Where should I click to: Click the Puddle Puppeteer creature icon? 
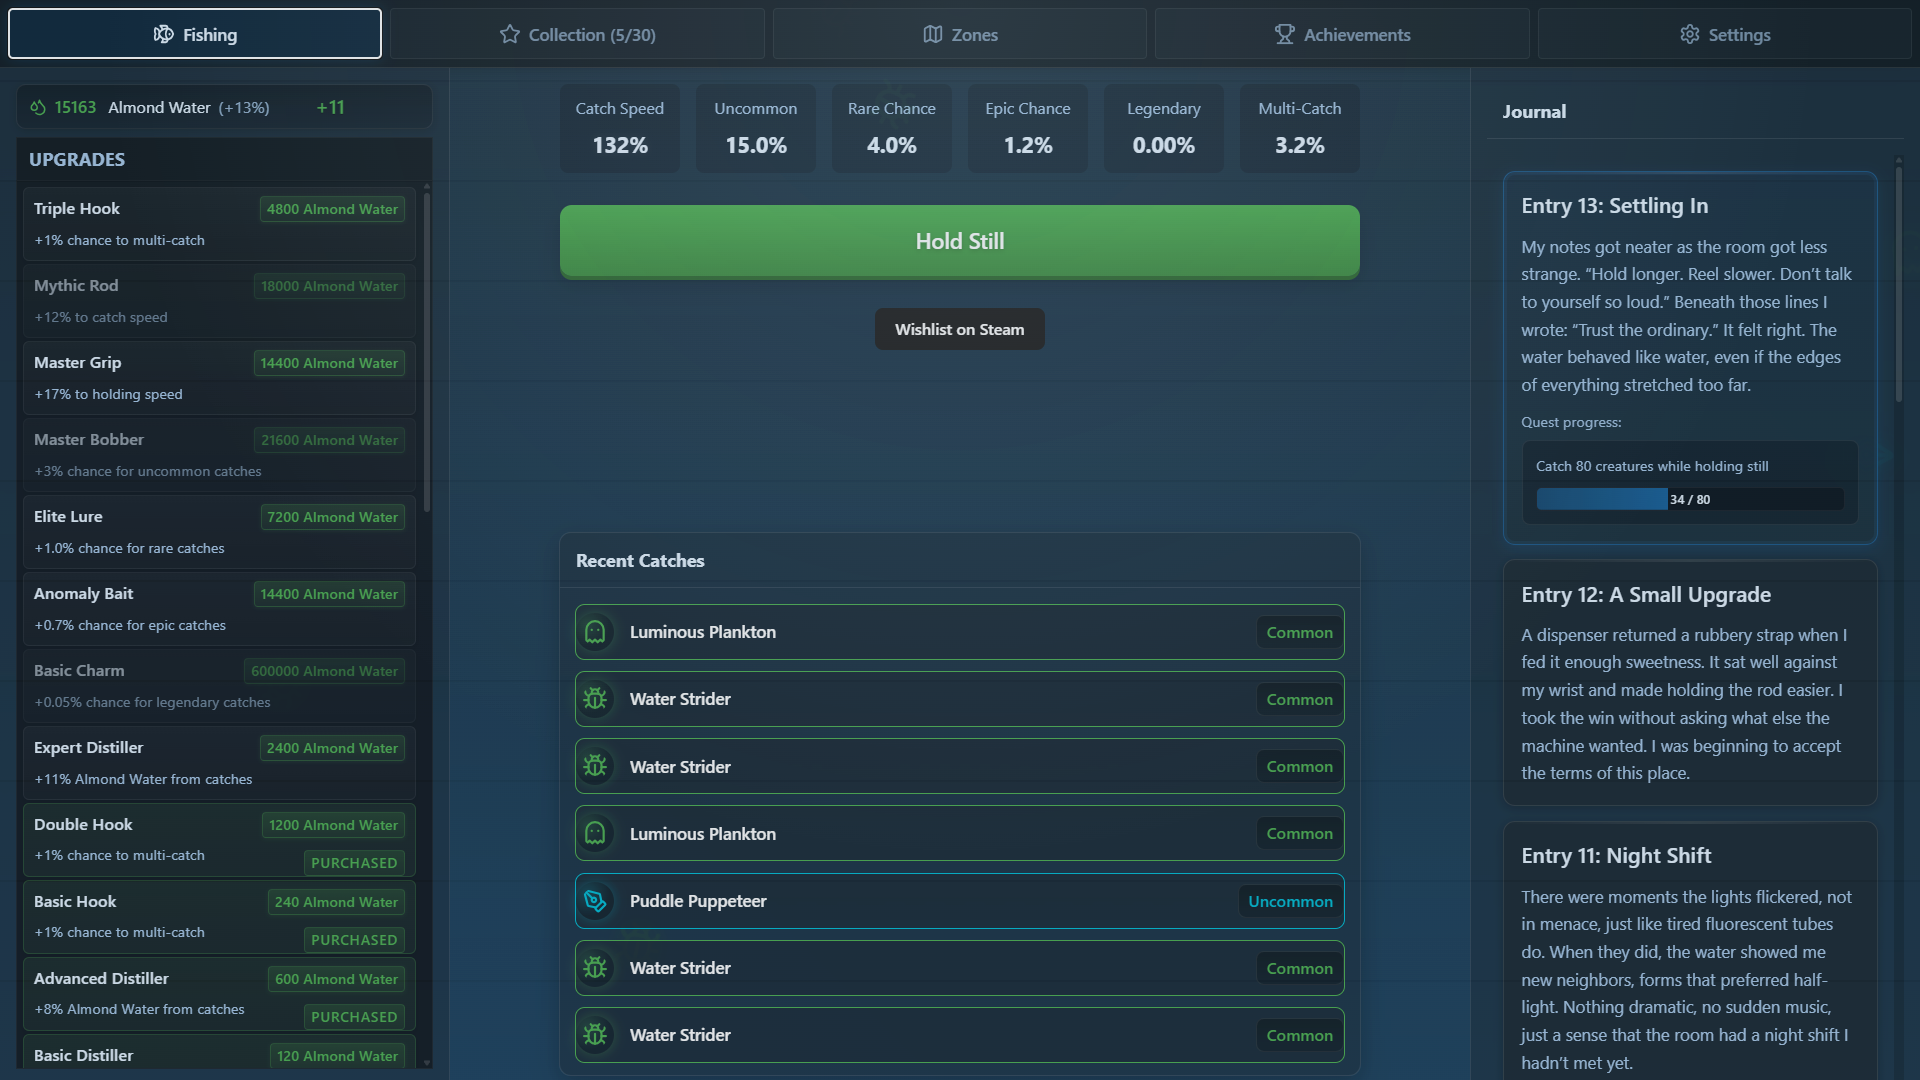pyautogui.click(x=595, y=901)
